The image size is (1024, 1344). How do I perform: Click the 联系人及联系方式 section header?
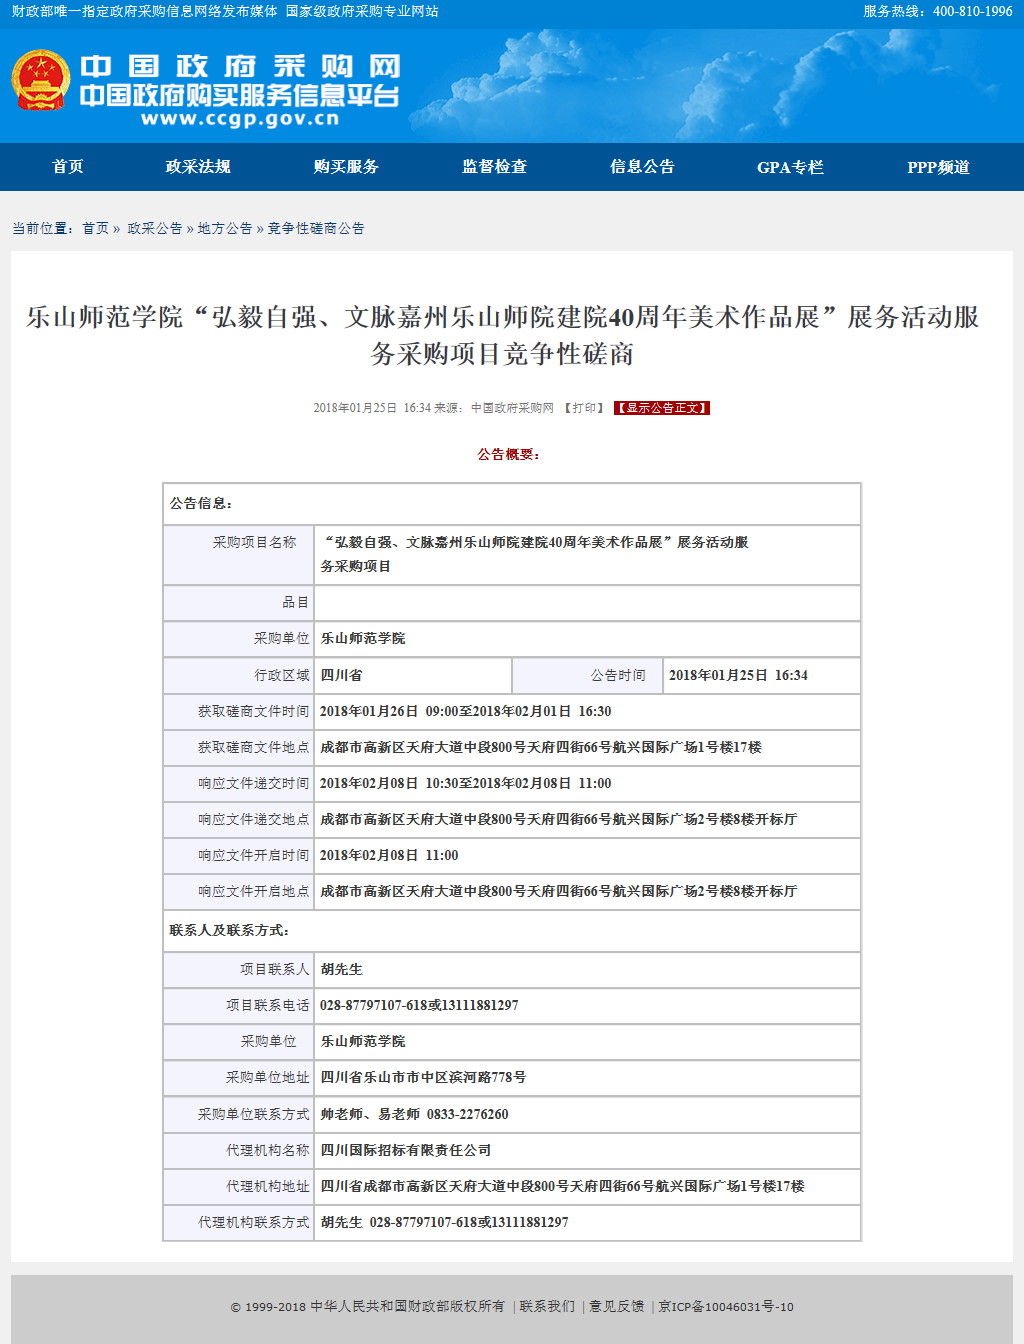pos(229,930)
